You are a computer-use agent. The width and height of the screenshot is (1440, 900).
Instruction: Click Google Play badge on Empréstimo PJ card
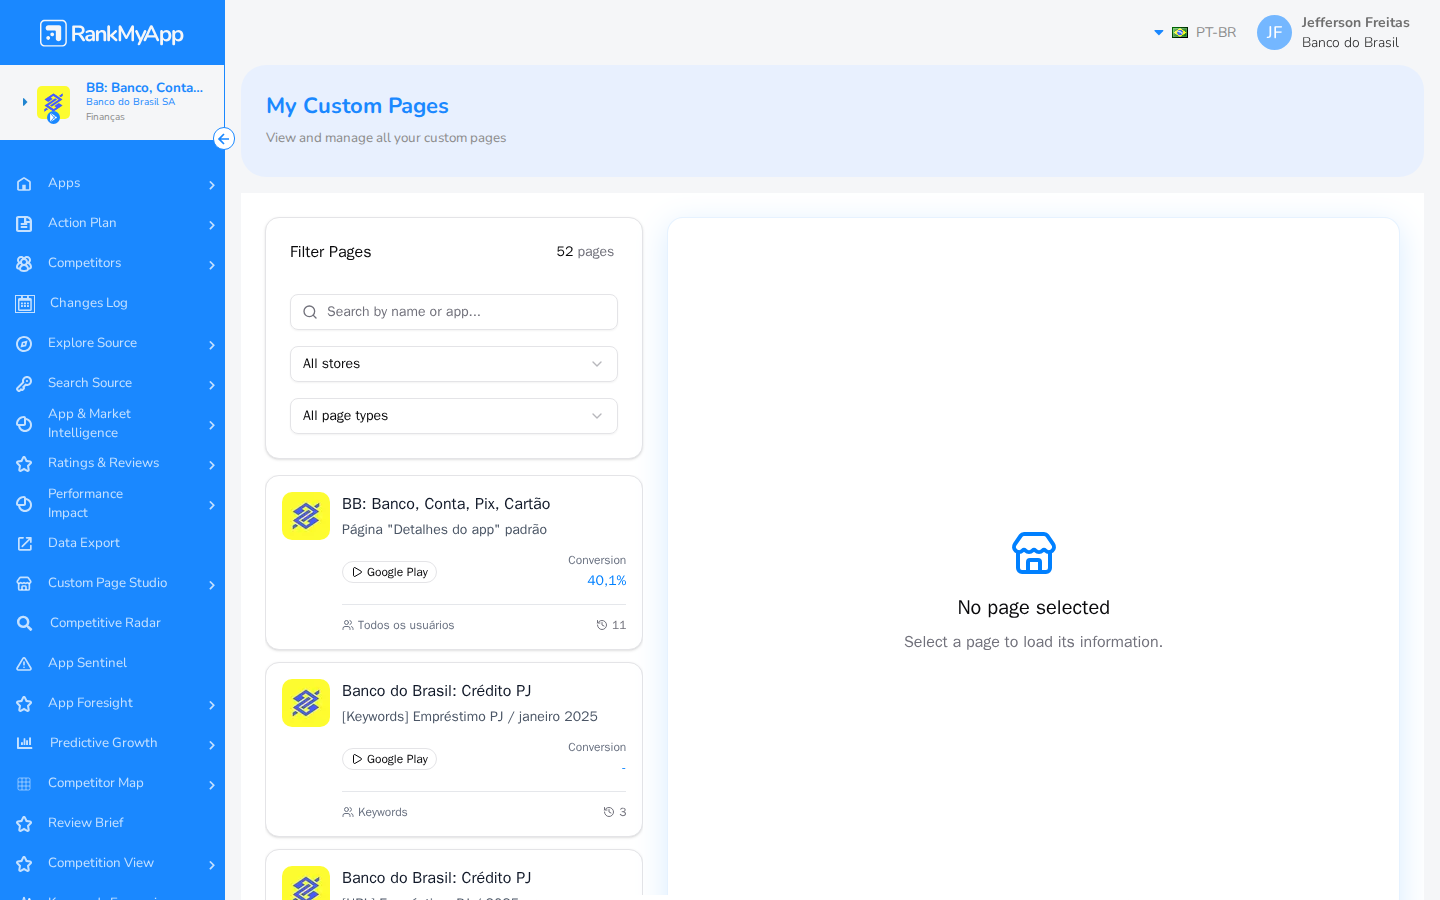click(x=389, y=759)
